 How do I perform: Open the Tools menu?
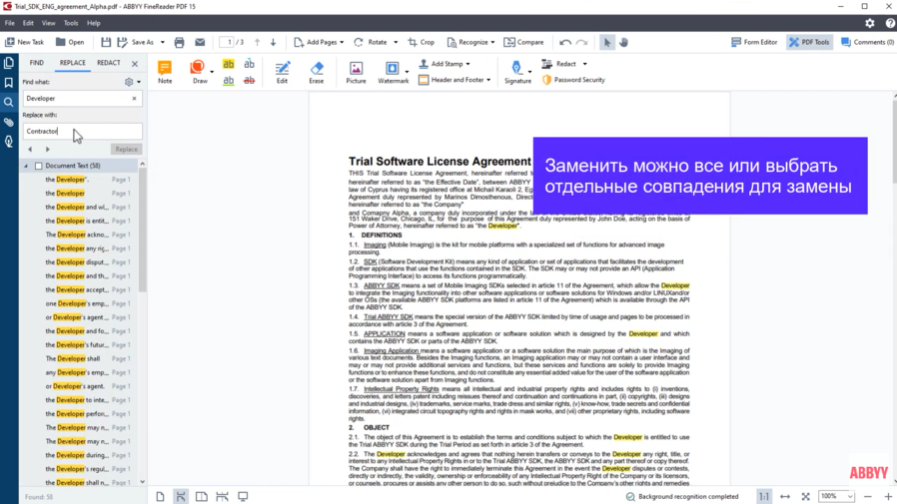(x=71, y=23)
